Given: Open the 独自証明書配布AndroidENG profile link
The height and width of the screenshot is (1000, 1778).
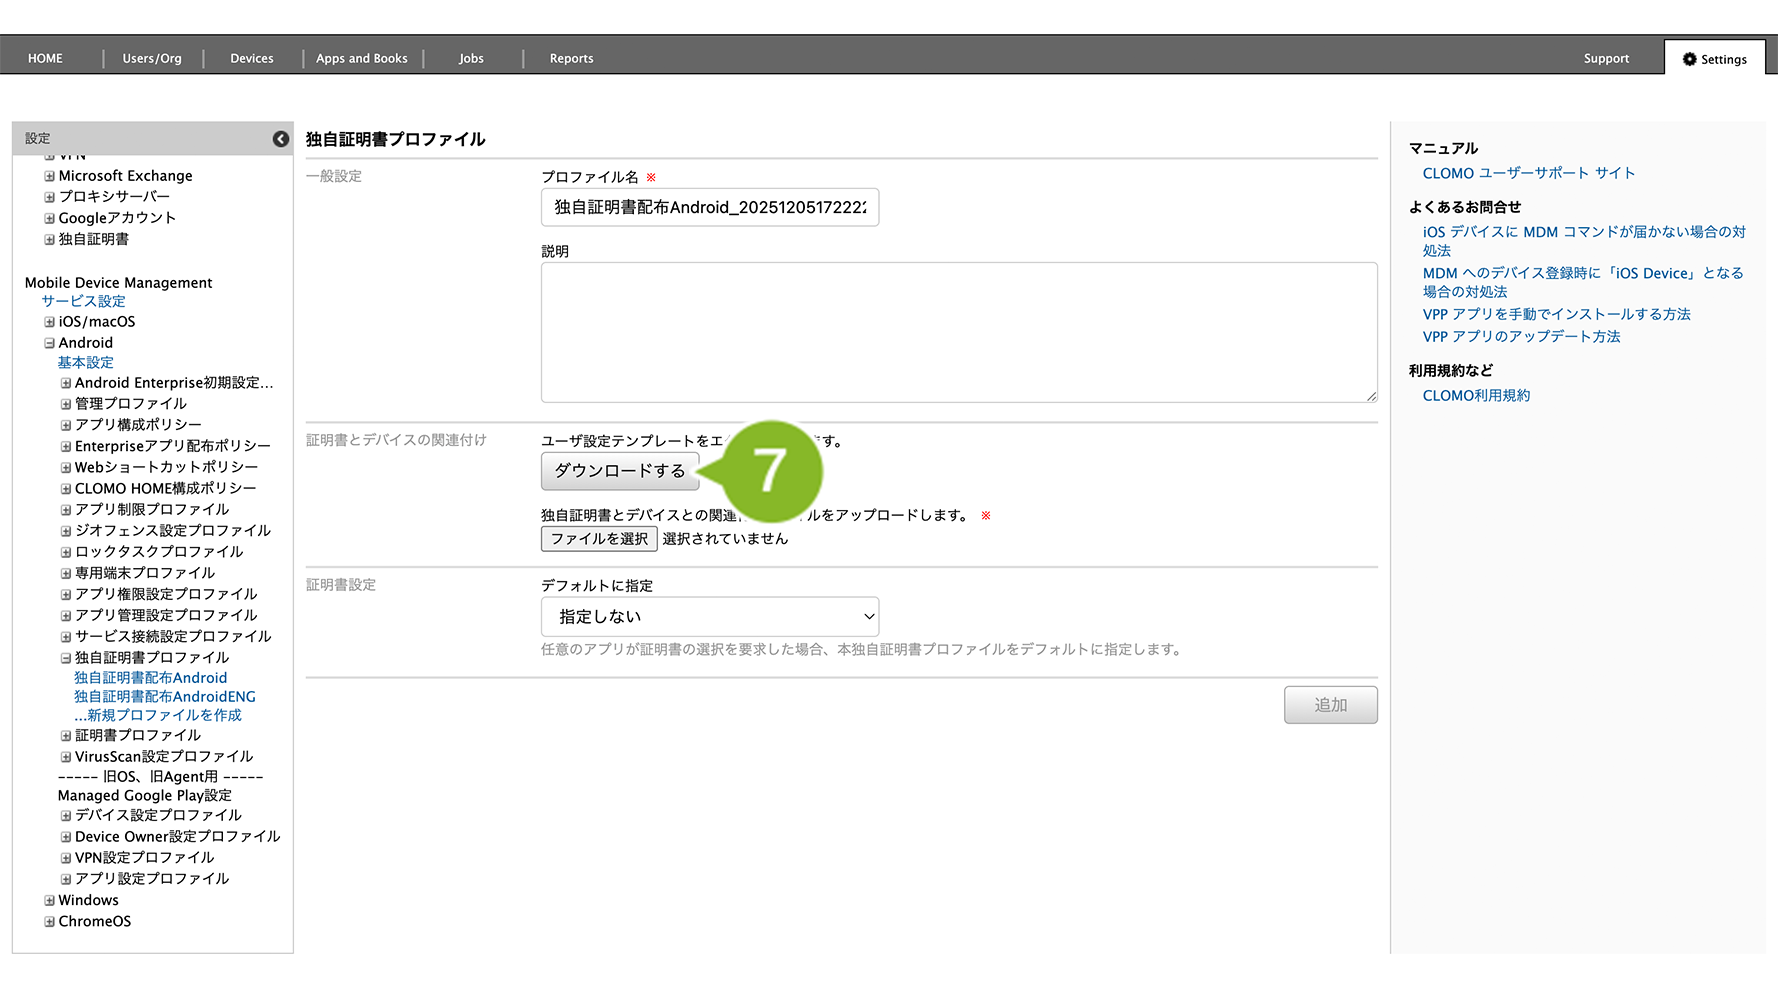Looking at the screenshot, I should point(165,697).
